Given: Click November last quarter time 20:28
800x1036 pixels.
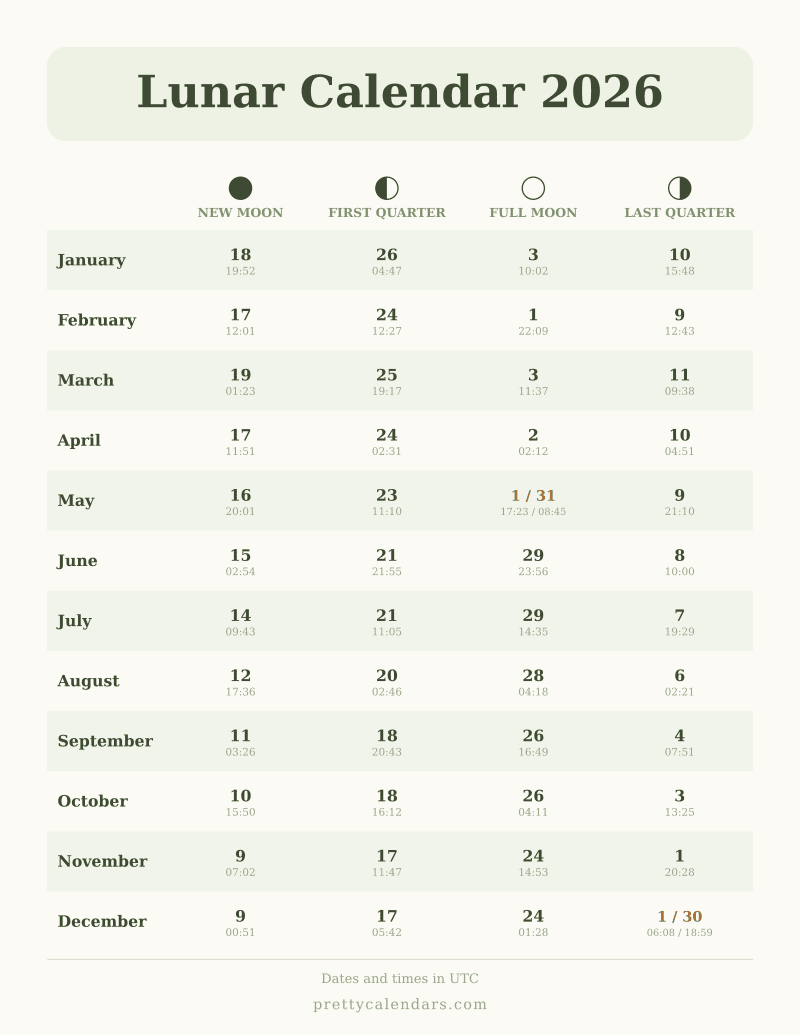Looking at the screenshot, I should (680, 872).
